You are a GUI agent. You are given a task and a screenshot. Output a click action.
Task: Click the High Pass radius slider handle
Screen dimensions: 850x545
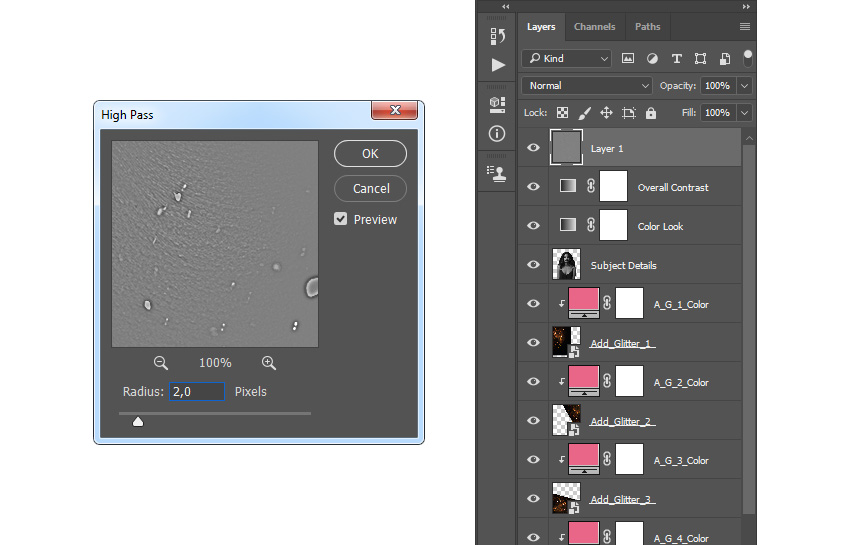[x=138, y=421]
